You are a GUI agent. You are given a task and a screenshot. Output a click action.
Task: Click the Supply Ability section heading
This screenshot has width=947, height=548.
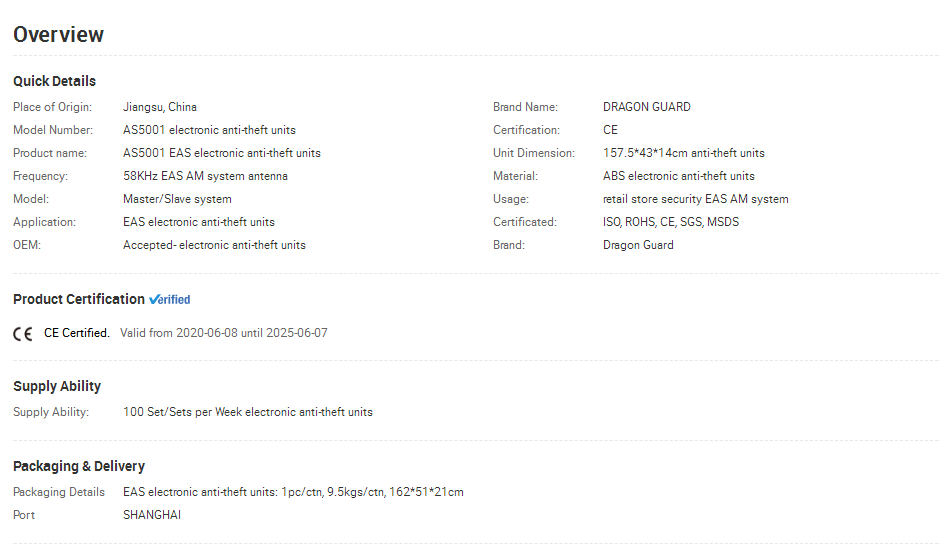pyautogui.click(x=57, y=386)
